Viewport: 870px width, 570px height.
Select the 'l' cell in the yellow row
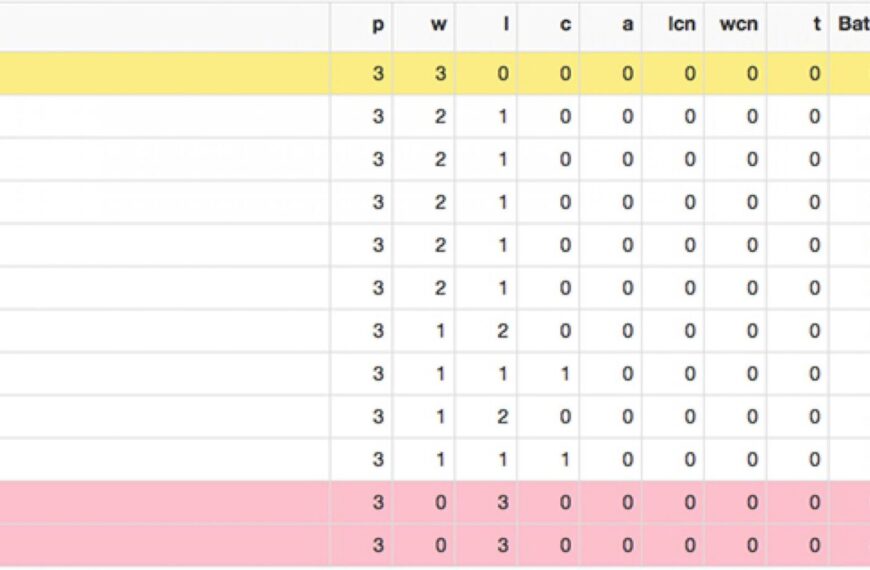coord(502,73)
